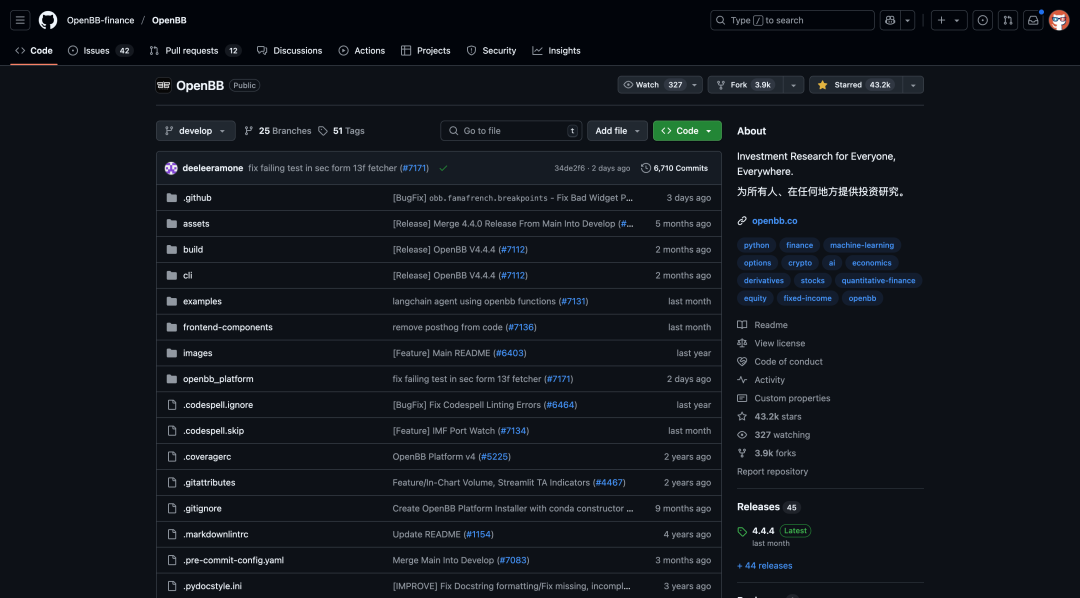Click the Activity pulse icon
Image resolution: width=1080 pixels, height=598 pixels.
[742, 380]
